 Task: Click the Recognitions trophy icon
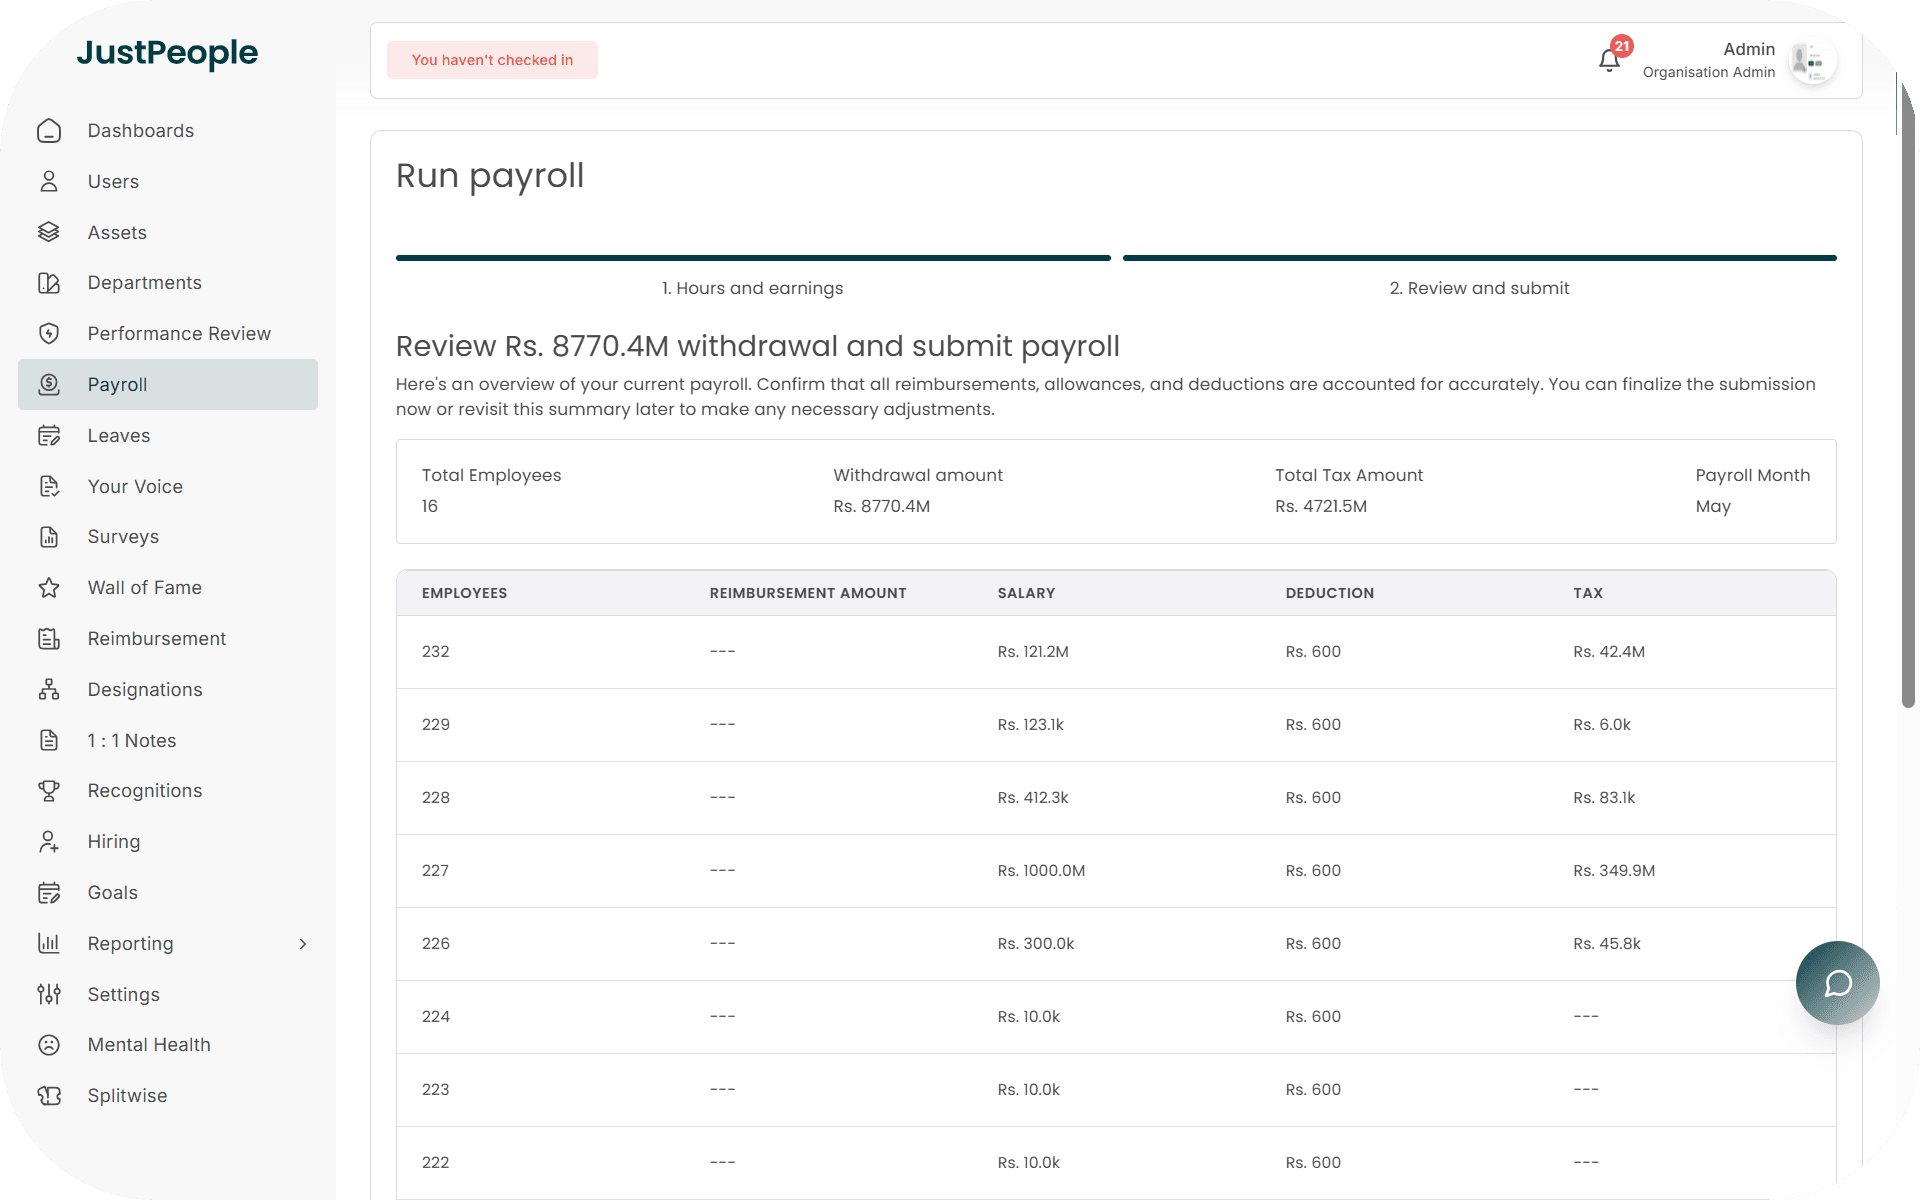[x=49, y=791]
